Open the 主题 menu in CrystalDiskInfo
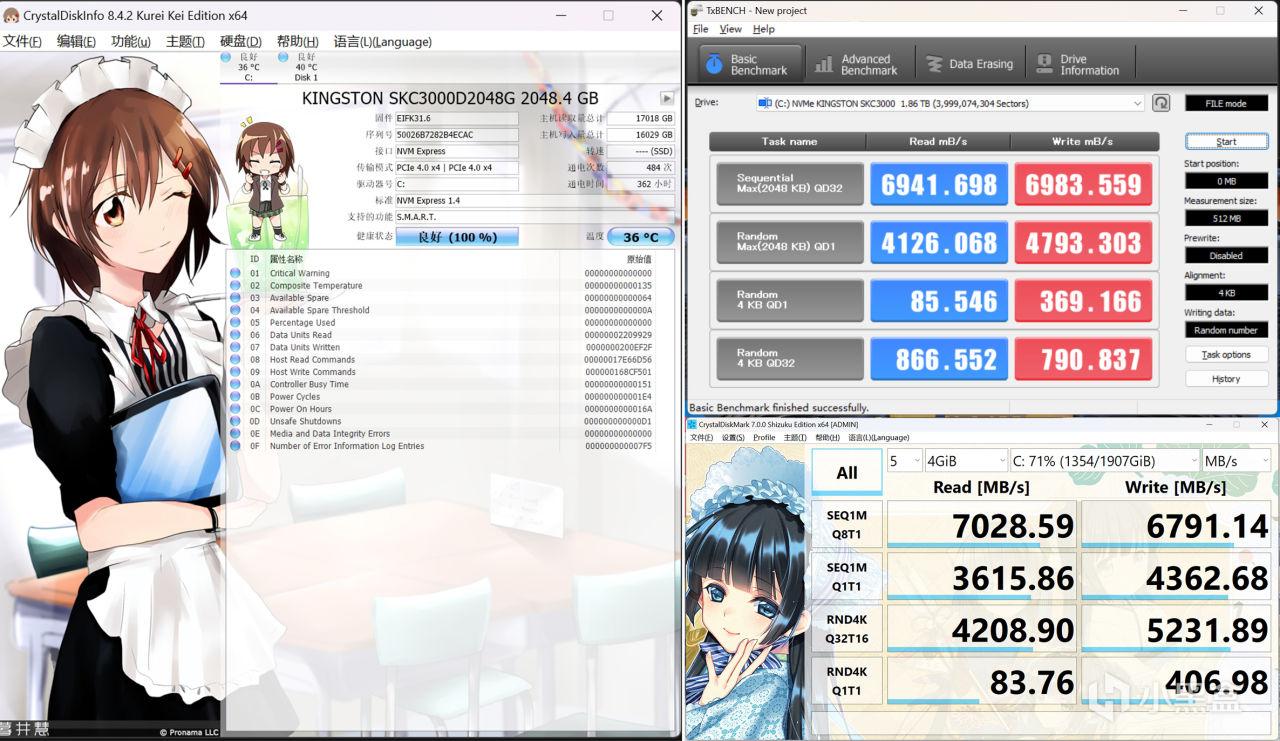 point(185,42)
